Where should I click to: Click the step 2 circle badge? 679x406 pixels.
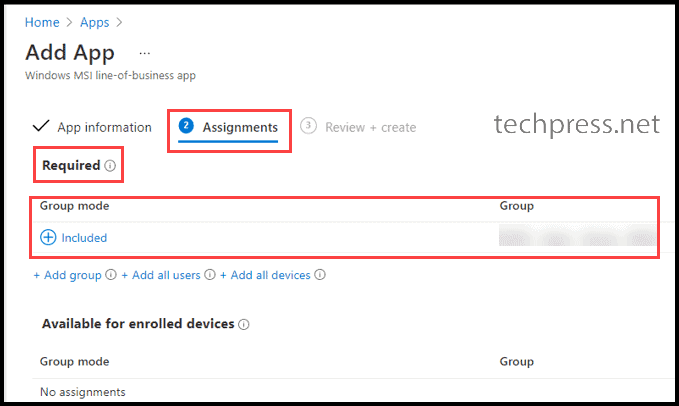186,126
